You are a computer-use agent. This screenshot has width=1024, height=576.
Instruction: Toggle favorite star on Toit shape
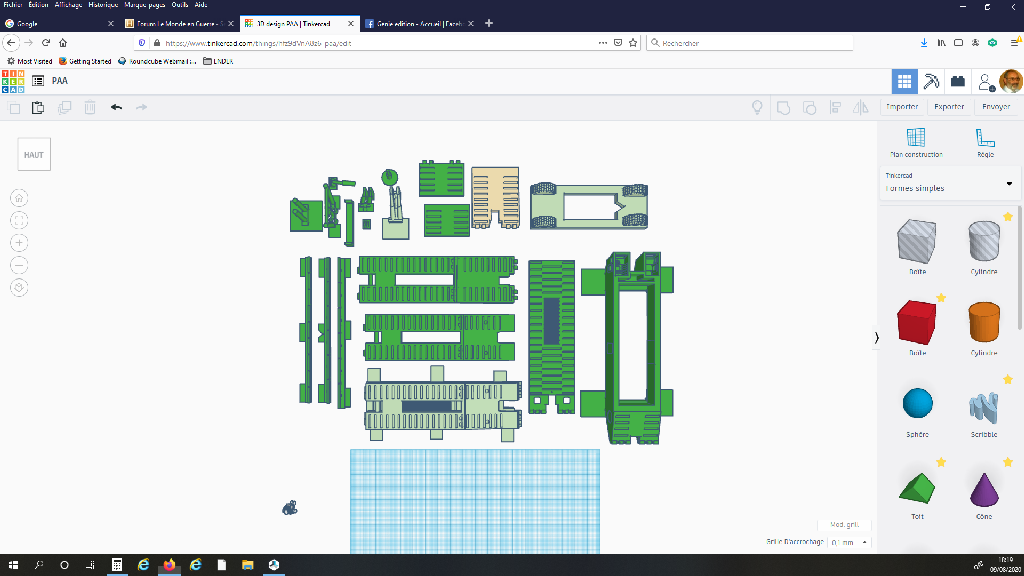(x=941, y=462)
